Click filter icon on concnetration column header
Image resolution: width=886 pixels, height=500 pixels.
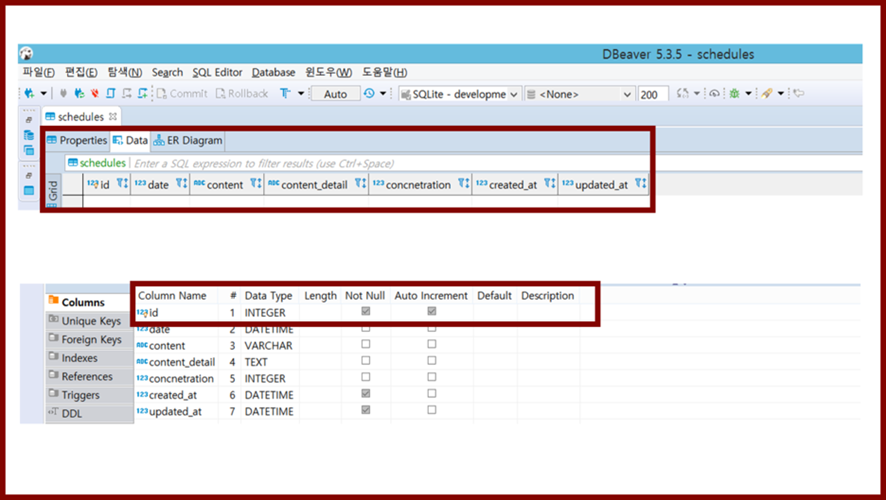point(463,183)
